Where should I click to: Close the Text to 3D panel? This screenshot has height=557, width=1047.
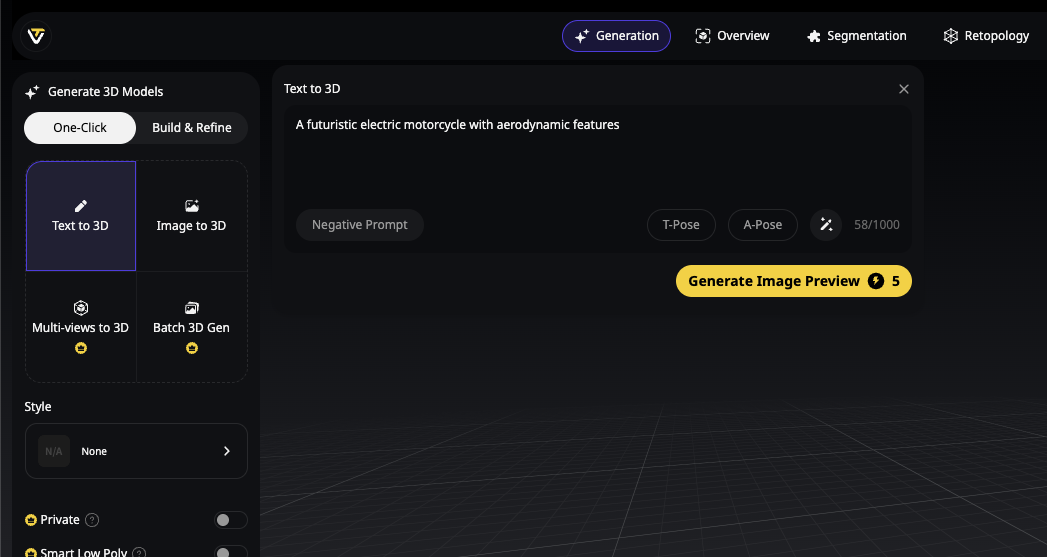coord(904,89)
